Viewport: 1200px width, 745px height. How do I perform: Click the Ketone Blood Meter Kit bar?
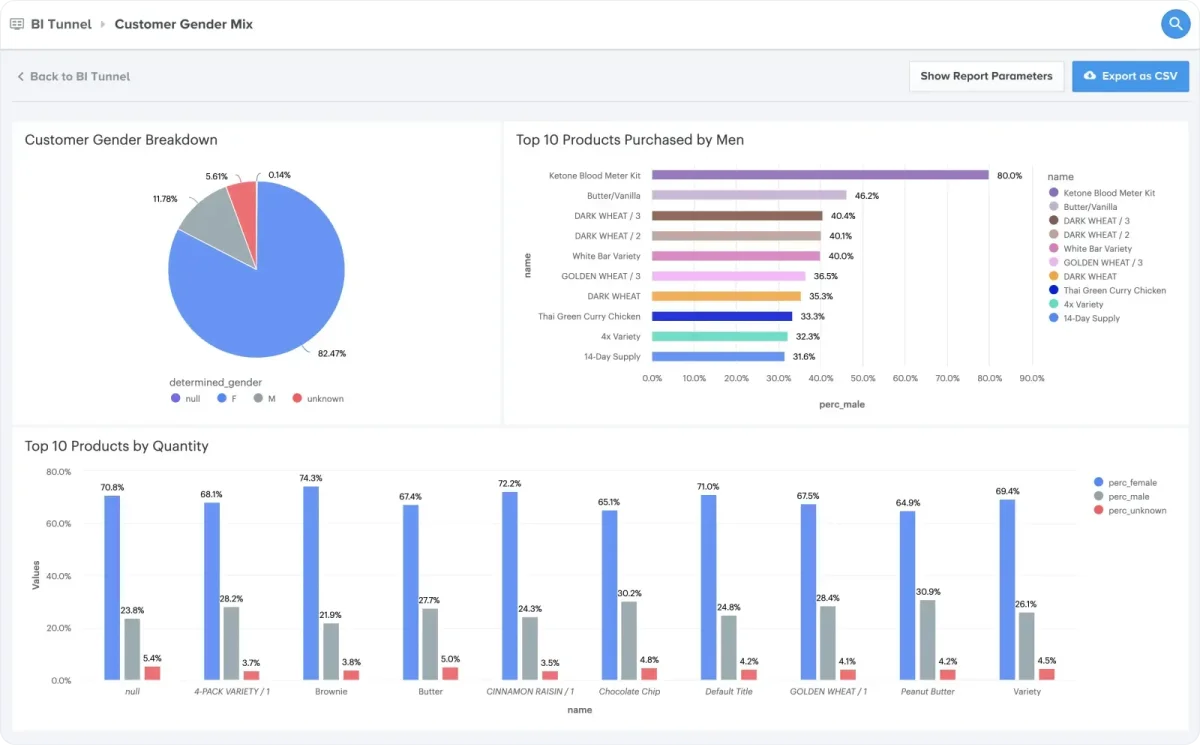pos(820,175)
